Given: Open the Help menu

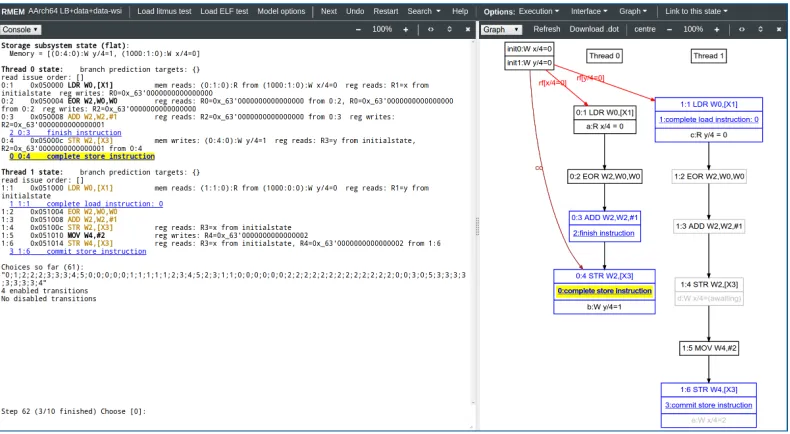Looking at the screenshot, I should pos(460,11).
